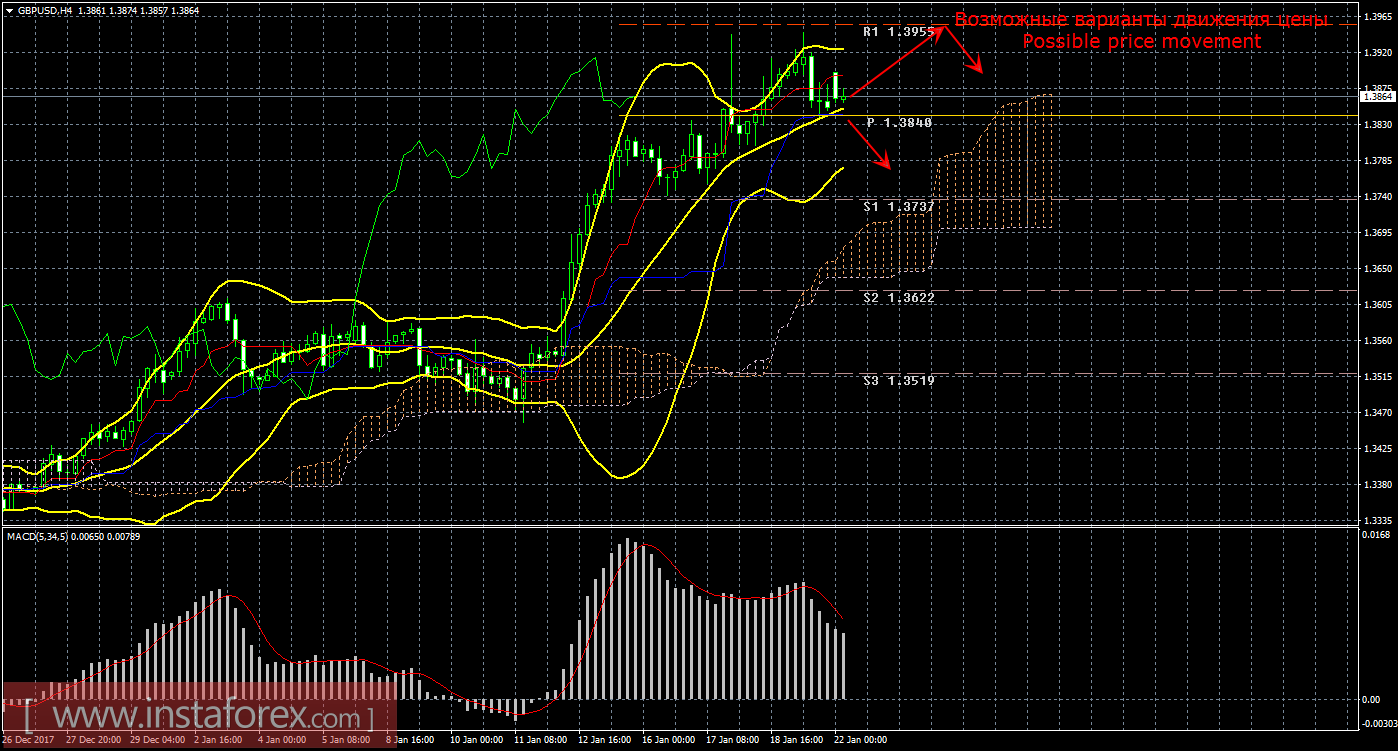Click the current price tag 1.3864

[x=1378, y=97]
